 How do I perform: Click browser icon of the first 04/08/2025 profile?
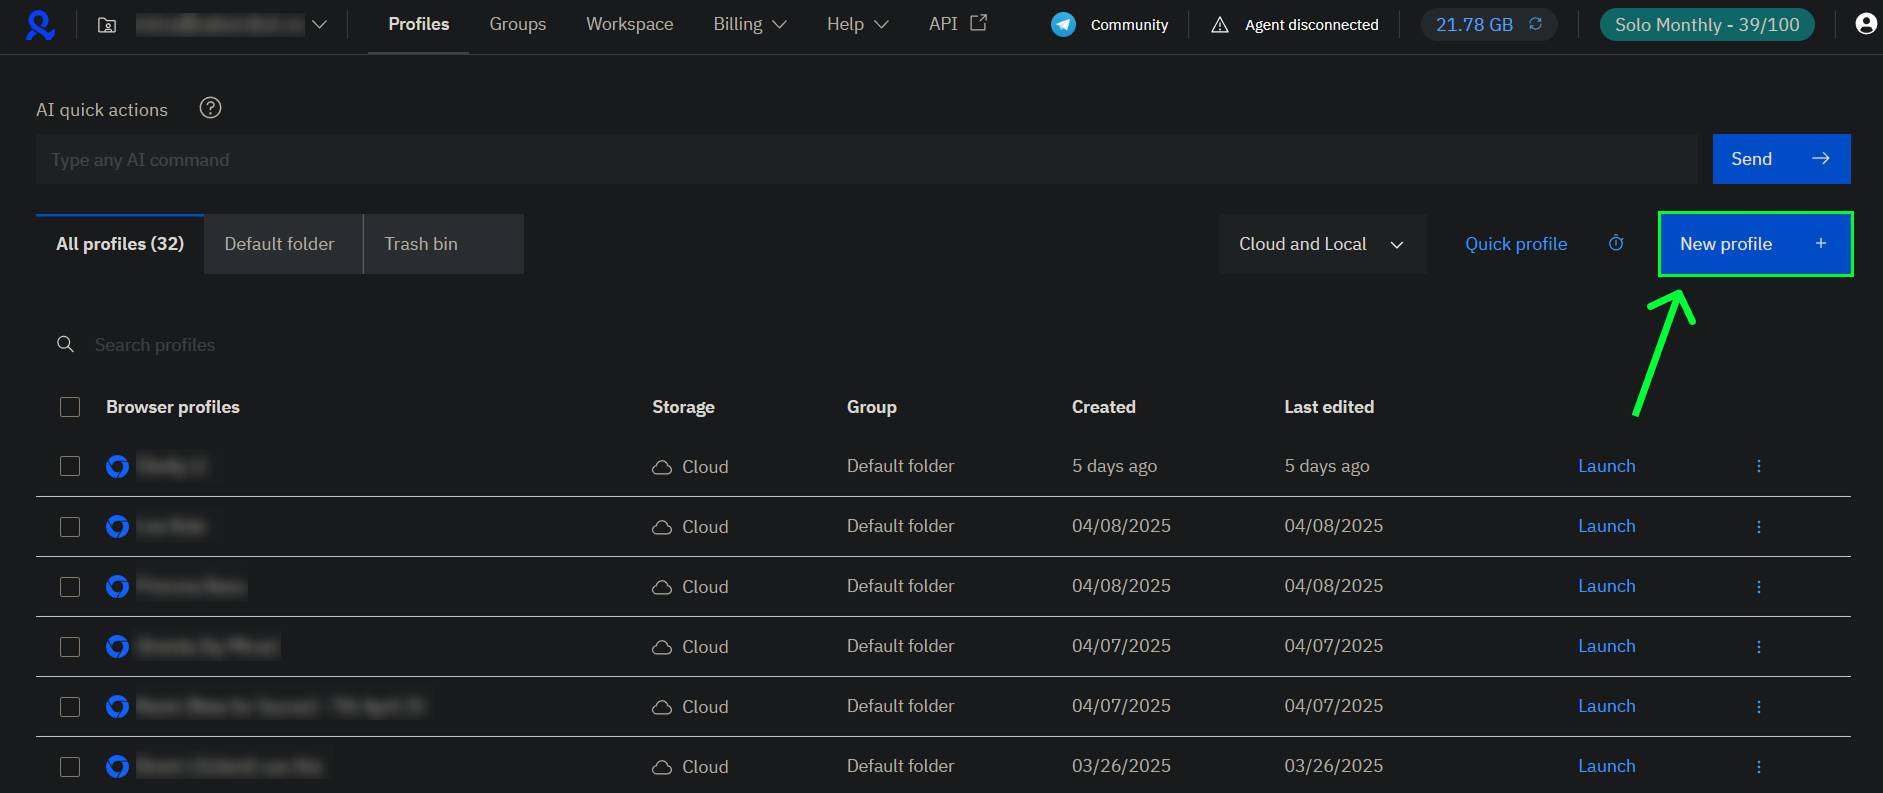[x=118, y=526]
